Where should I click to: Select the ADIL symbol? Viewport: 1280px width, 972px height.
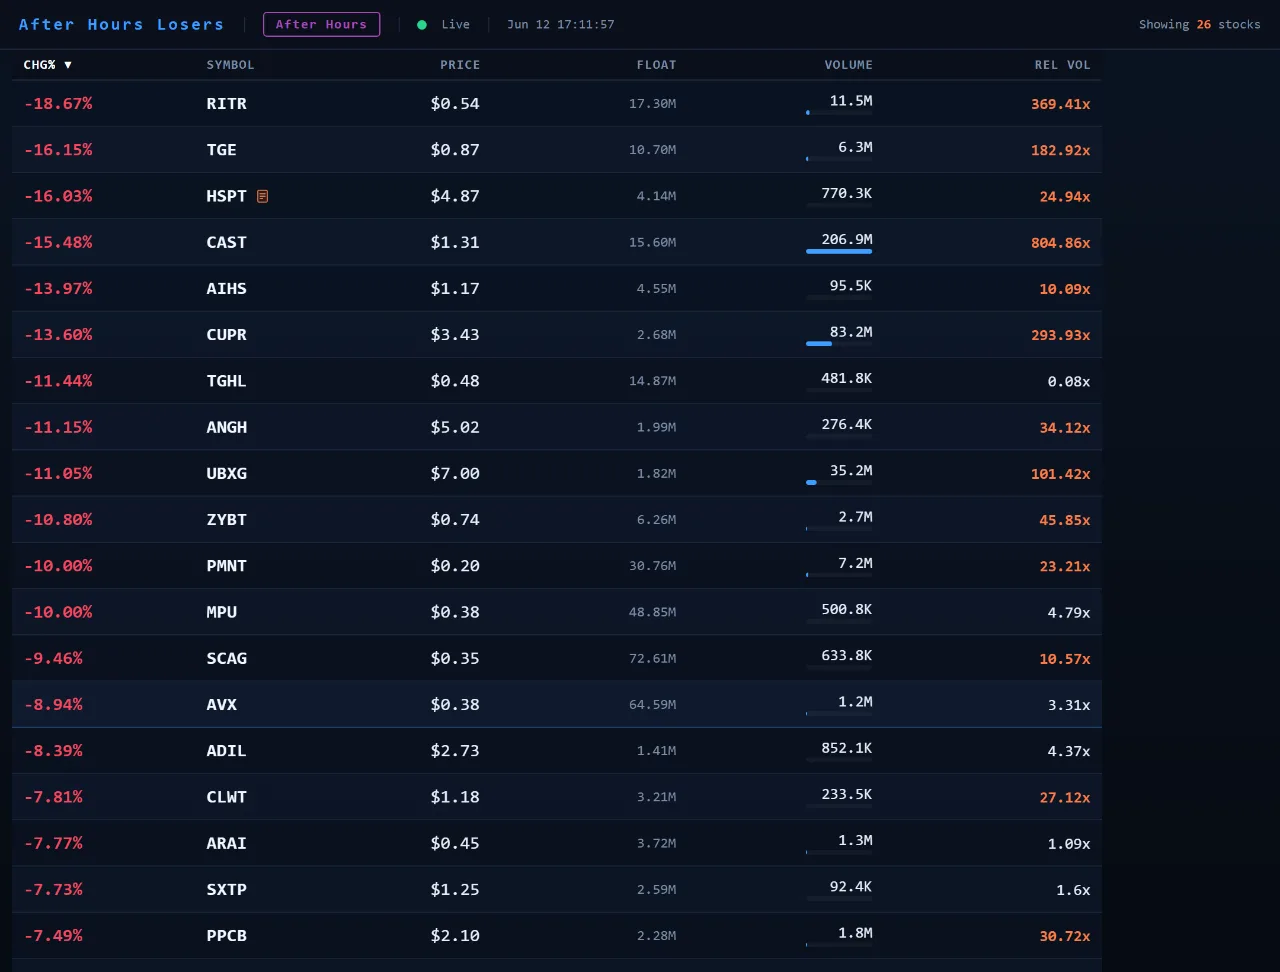(x=226, y=751)
